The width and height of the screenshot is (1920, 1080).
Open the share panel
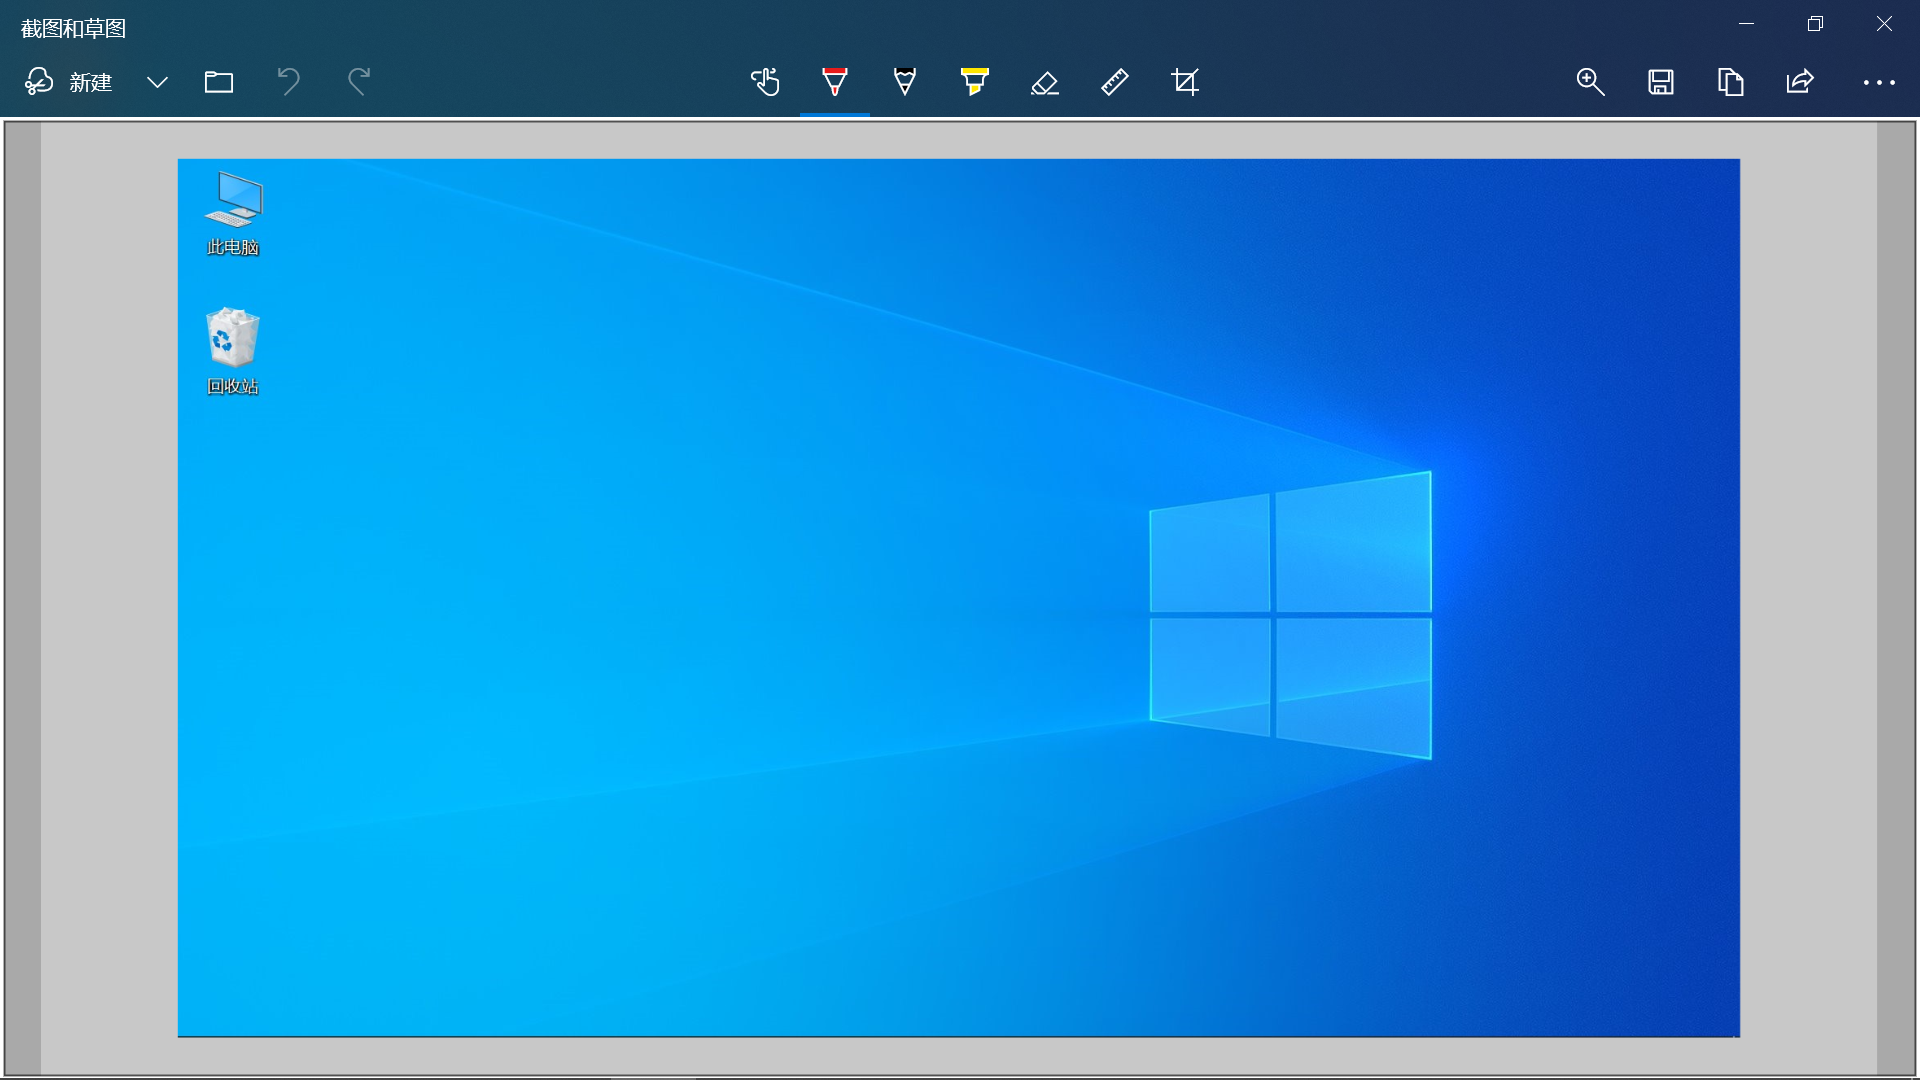pos(1800,82)
